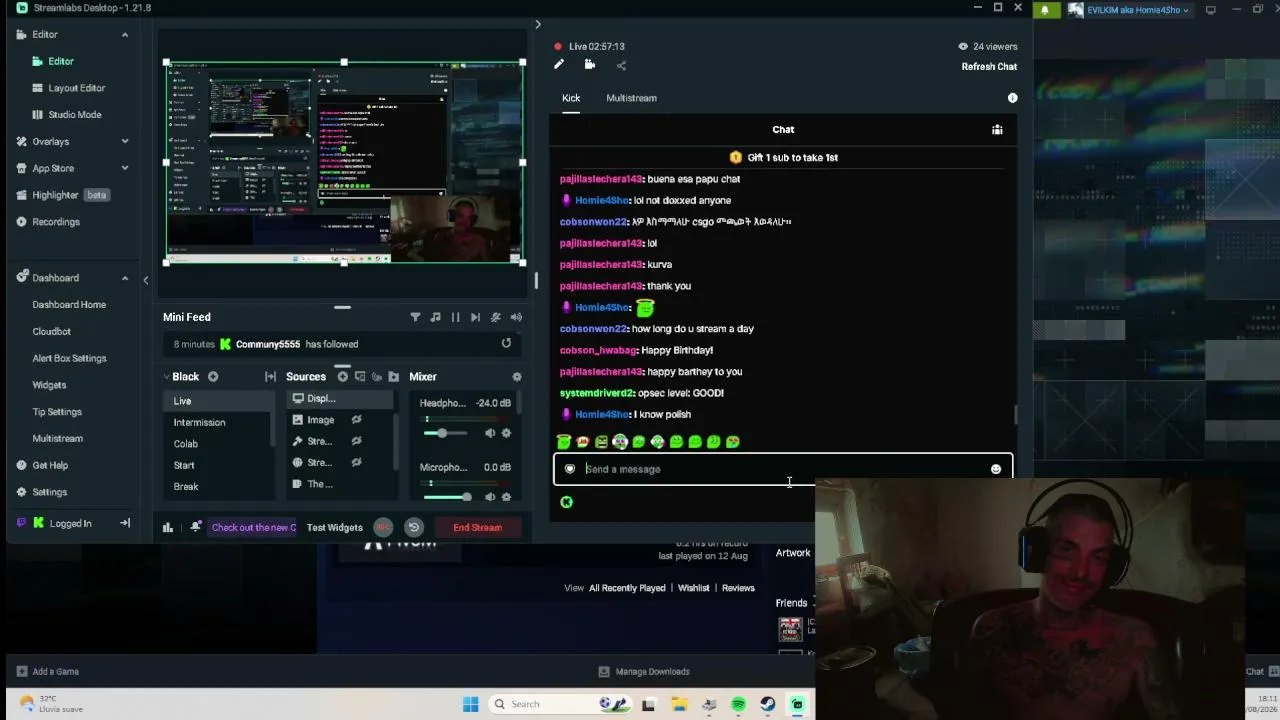Expand the sidebar next to Logged In
1280x720 pixels.
tap(125, 523)
